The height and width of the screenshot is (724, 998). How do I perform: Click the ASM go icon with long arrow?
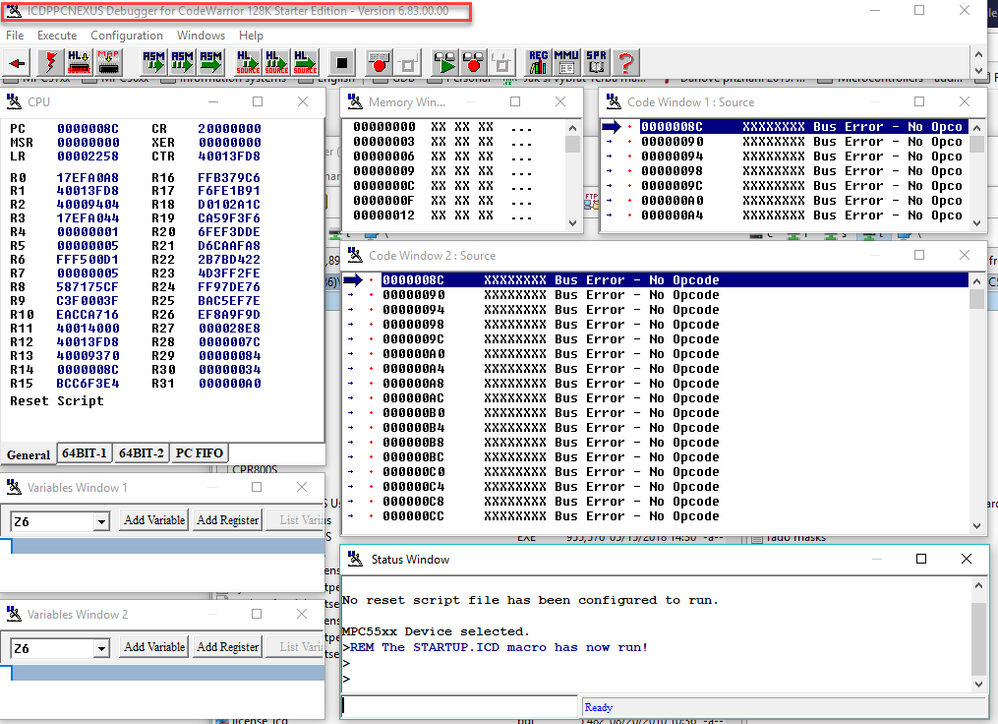click(211, 63)
